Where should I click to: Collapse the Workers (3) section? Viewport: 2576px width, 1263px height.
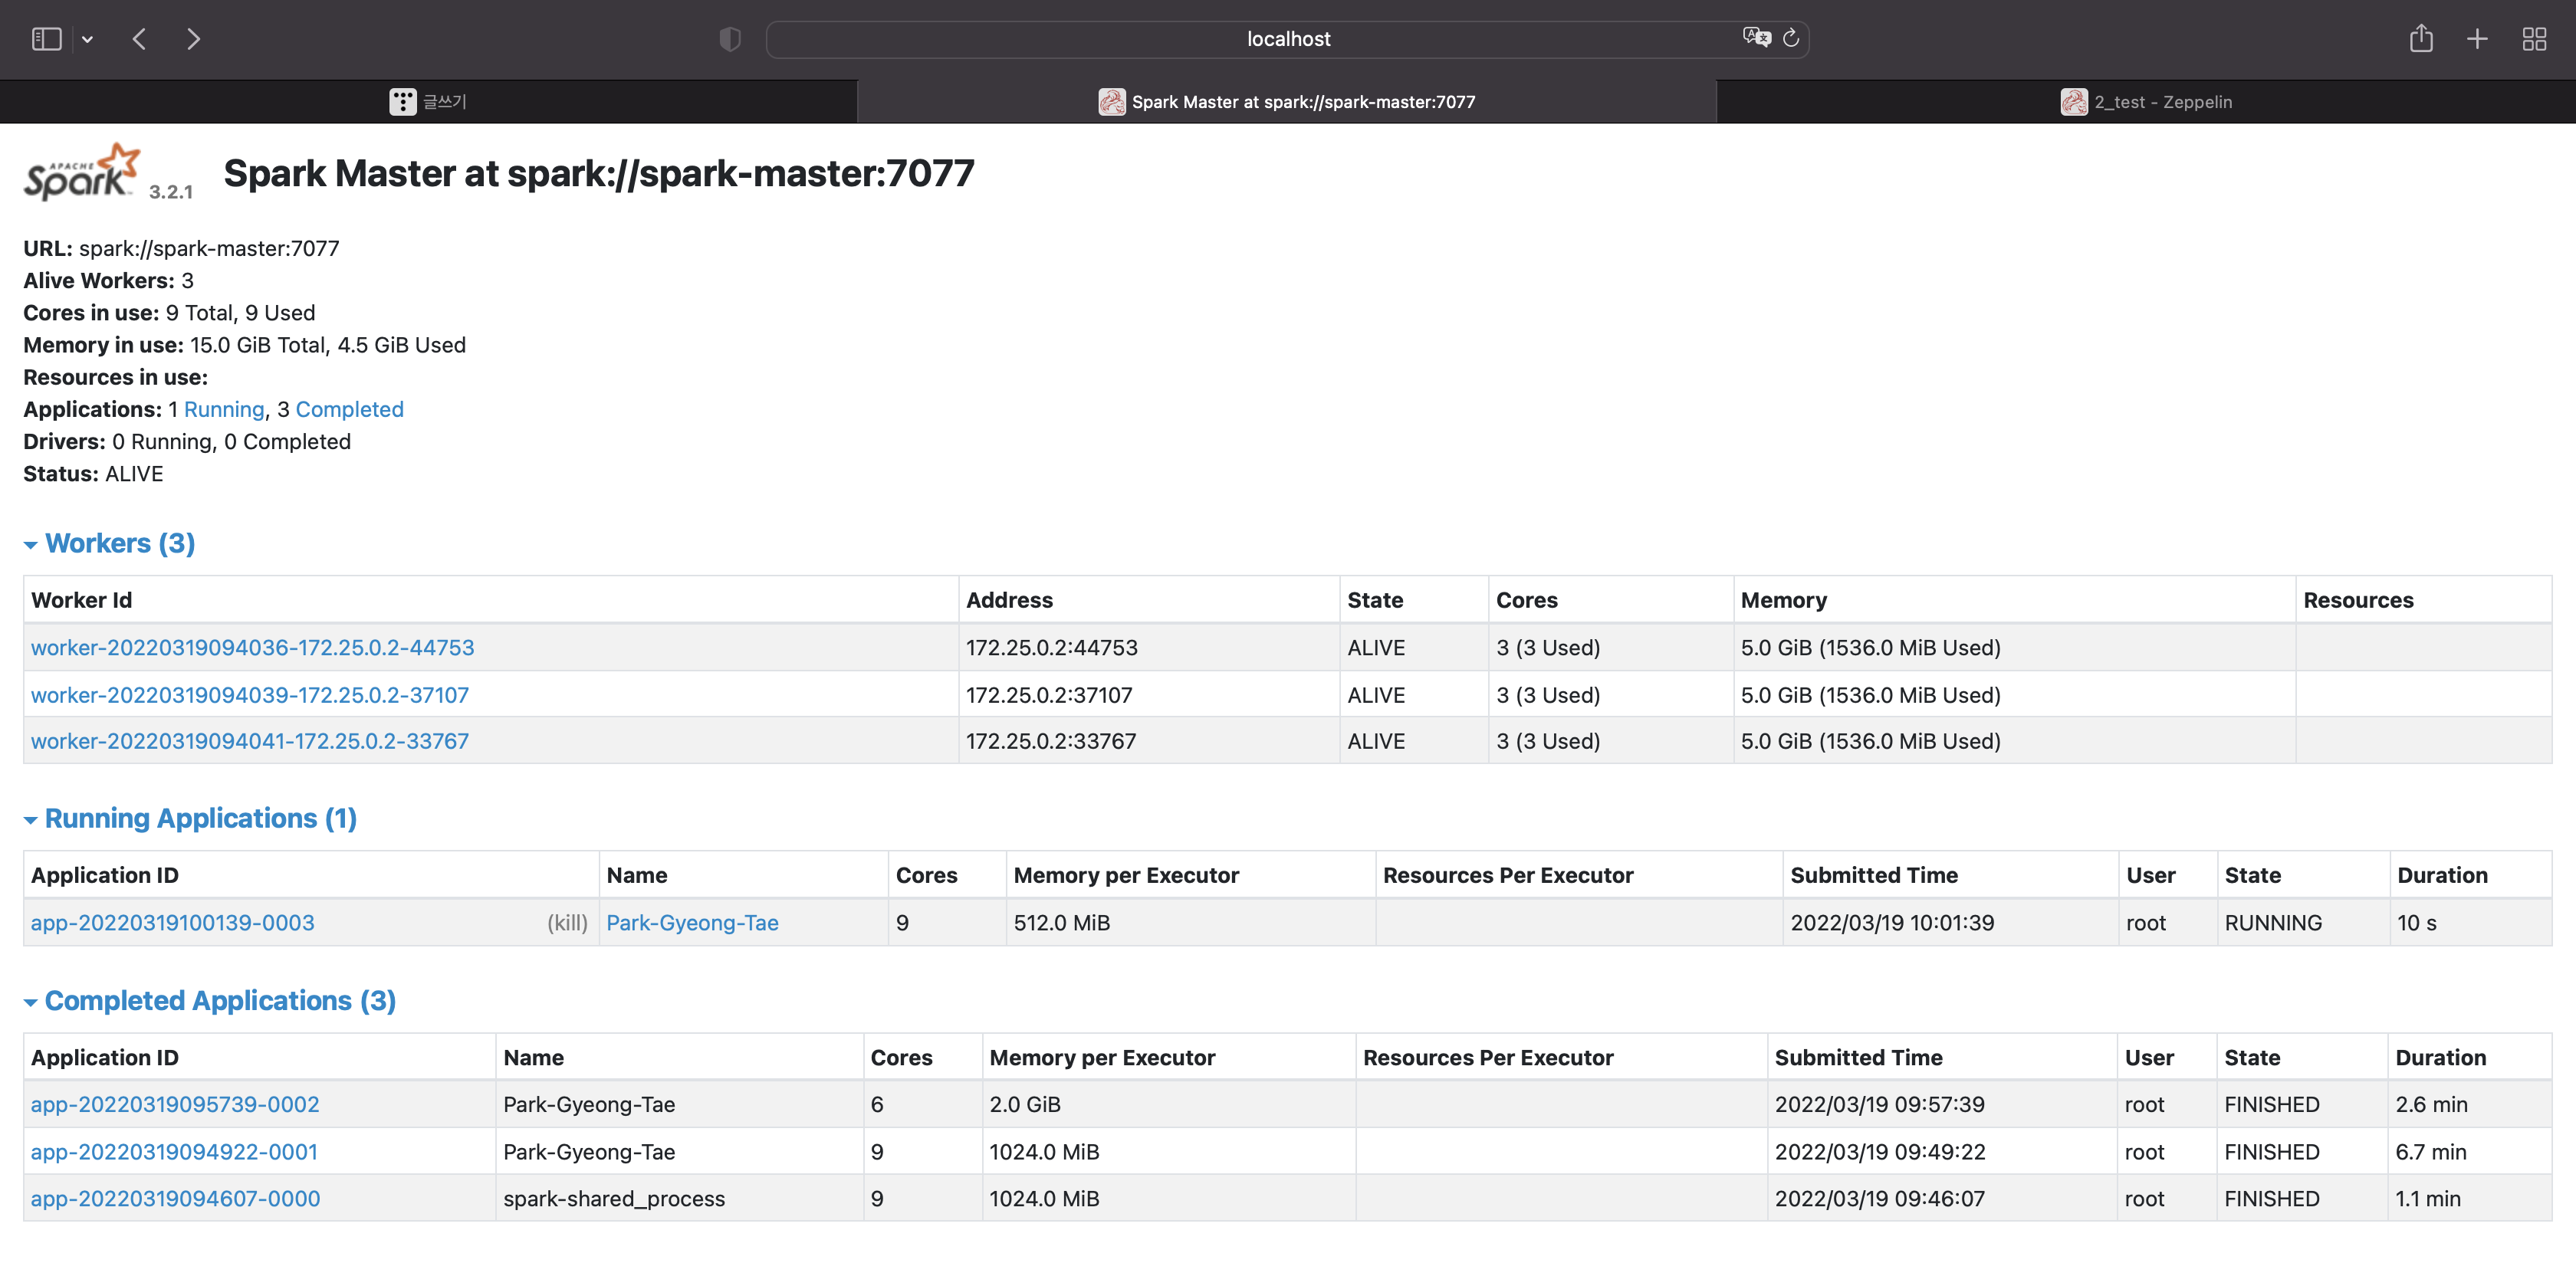click(x=109, y=543)
